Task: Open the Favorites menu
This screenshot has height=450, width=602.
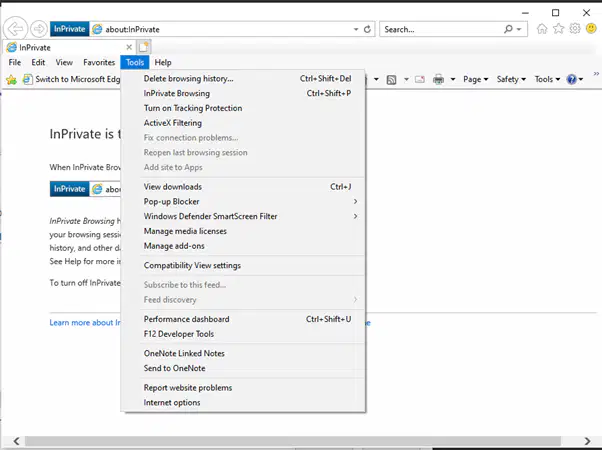Action: point(99,62)
